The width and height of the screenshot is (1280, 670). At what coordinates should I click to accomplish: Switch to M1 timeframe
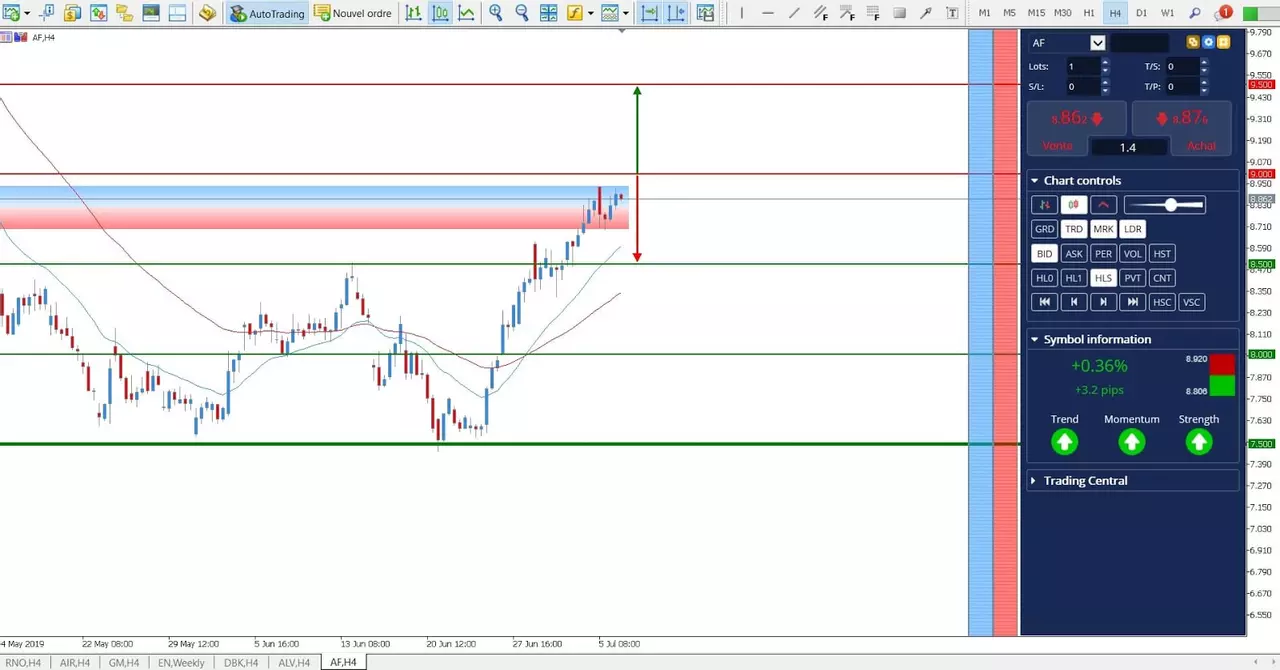[x=985, y=13]
